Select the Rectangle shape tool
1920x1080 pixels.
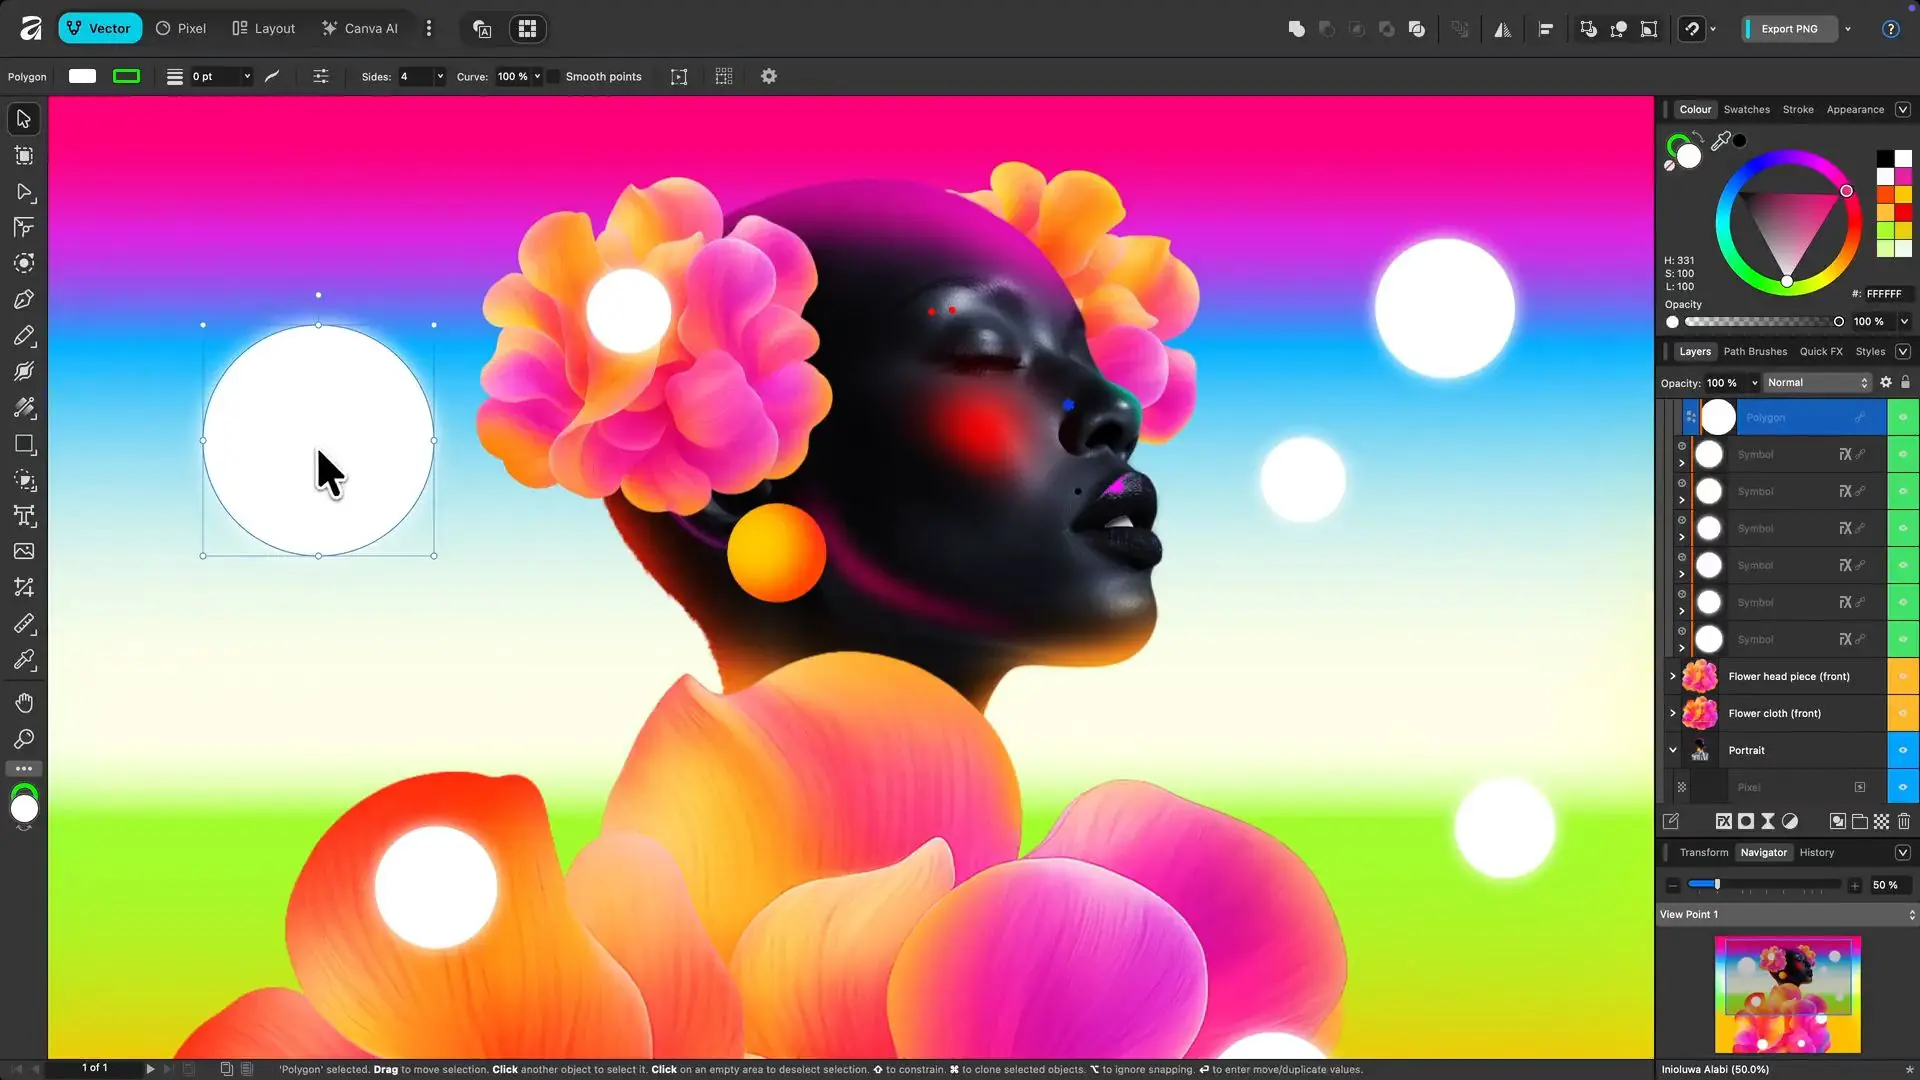point(24,444)
